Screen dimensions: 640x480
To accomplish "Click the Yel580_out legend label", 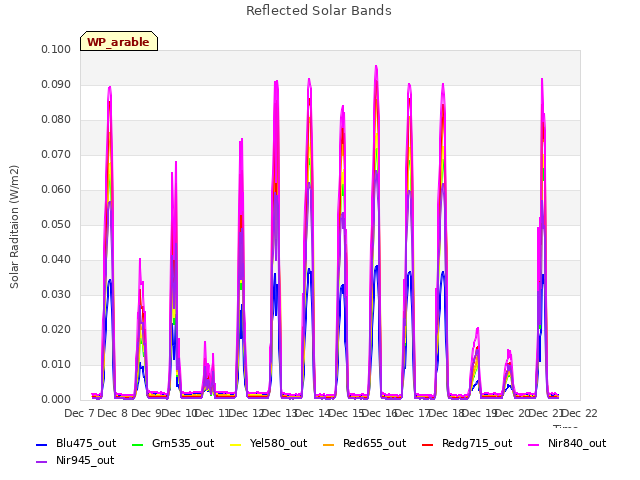I will (278, 443).
